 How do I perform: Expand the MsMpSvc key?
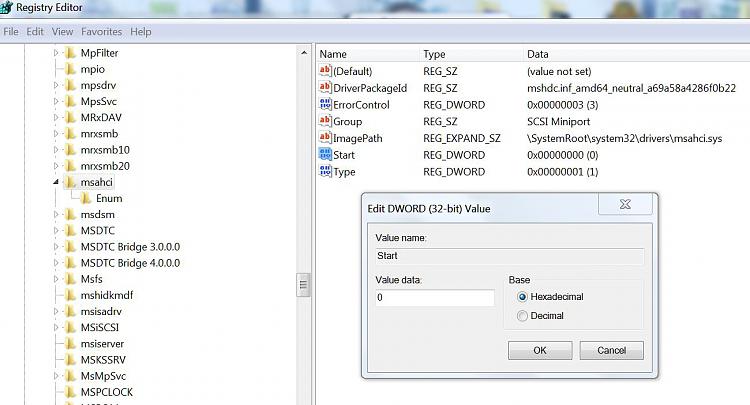click(56, 376)
